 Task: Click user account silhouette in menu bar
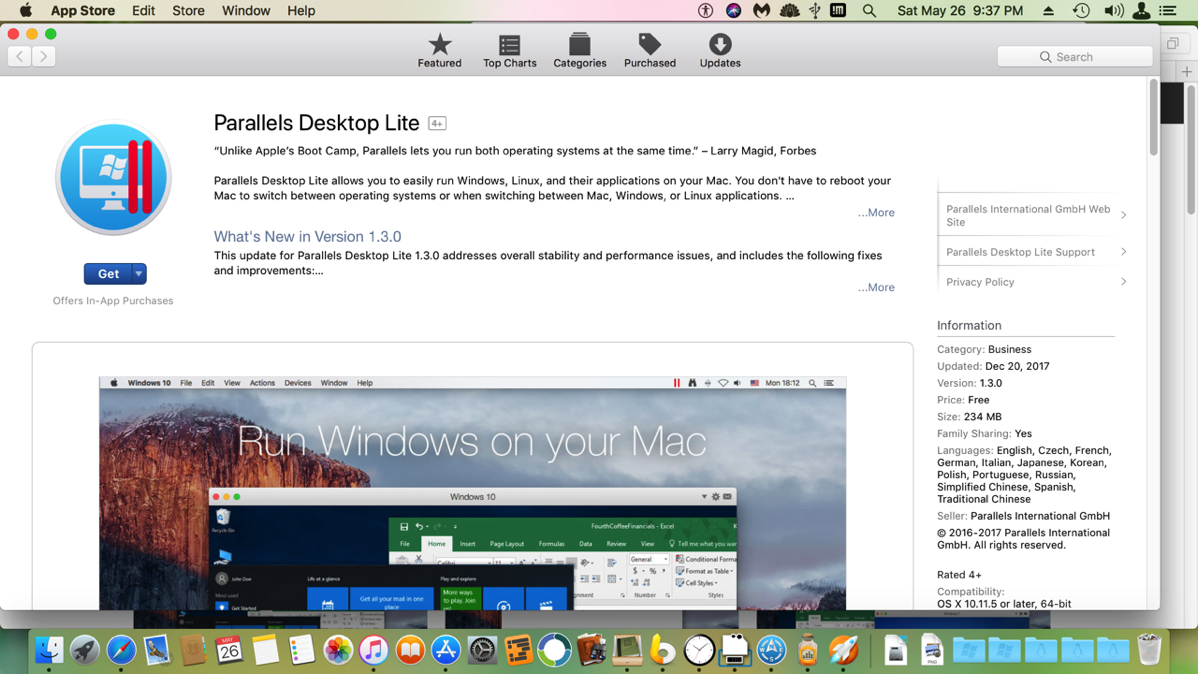coord(1141,11)
